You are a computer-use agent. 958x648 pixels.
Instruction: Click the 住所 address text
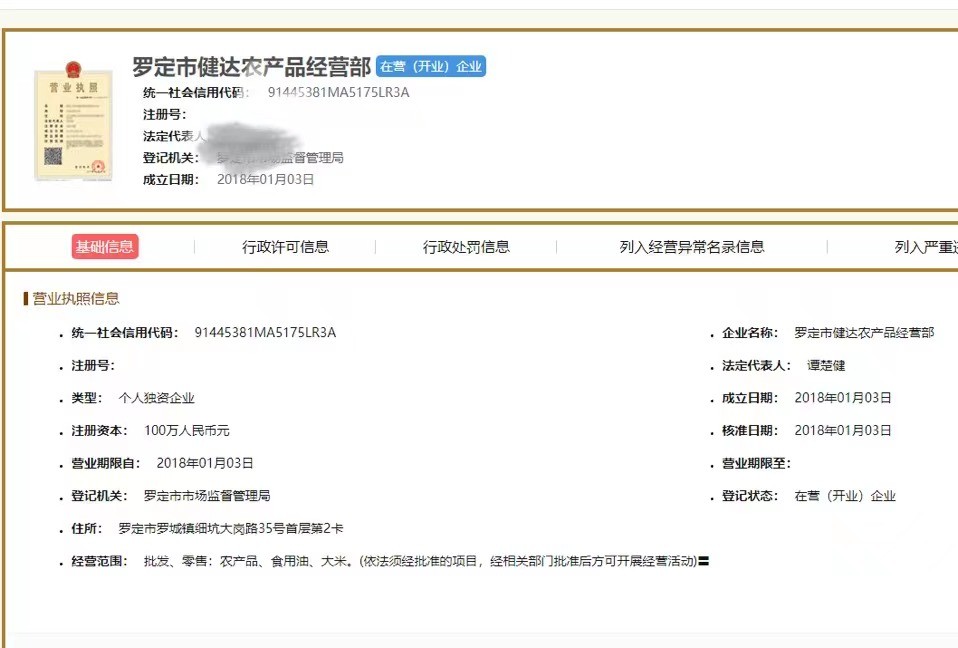point(231,528)
